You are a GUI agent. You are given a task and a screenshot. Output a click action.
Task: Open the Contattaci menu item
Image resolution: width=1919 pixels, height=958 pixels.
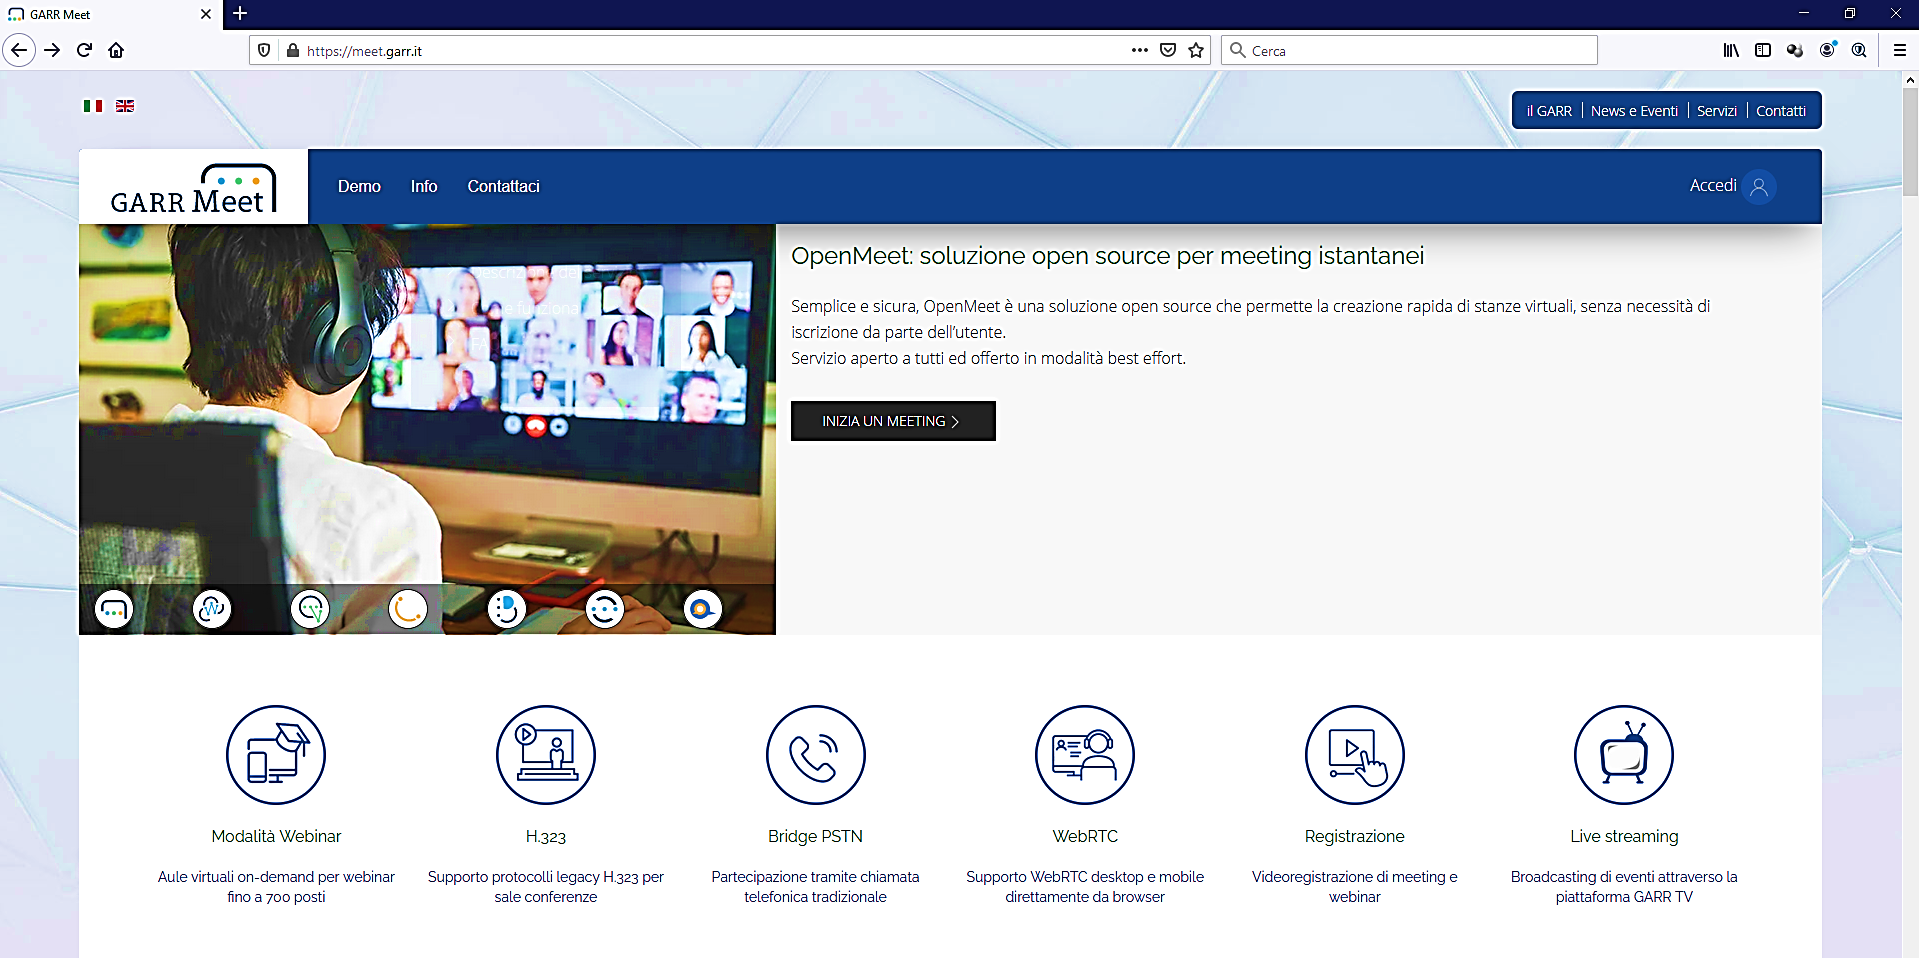[x=503, y=186]
